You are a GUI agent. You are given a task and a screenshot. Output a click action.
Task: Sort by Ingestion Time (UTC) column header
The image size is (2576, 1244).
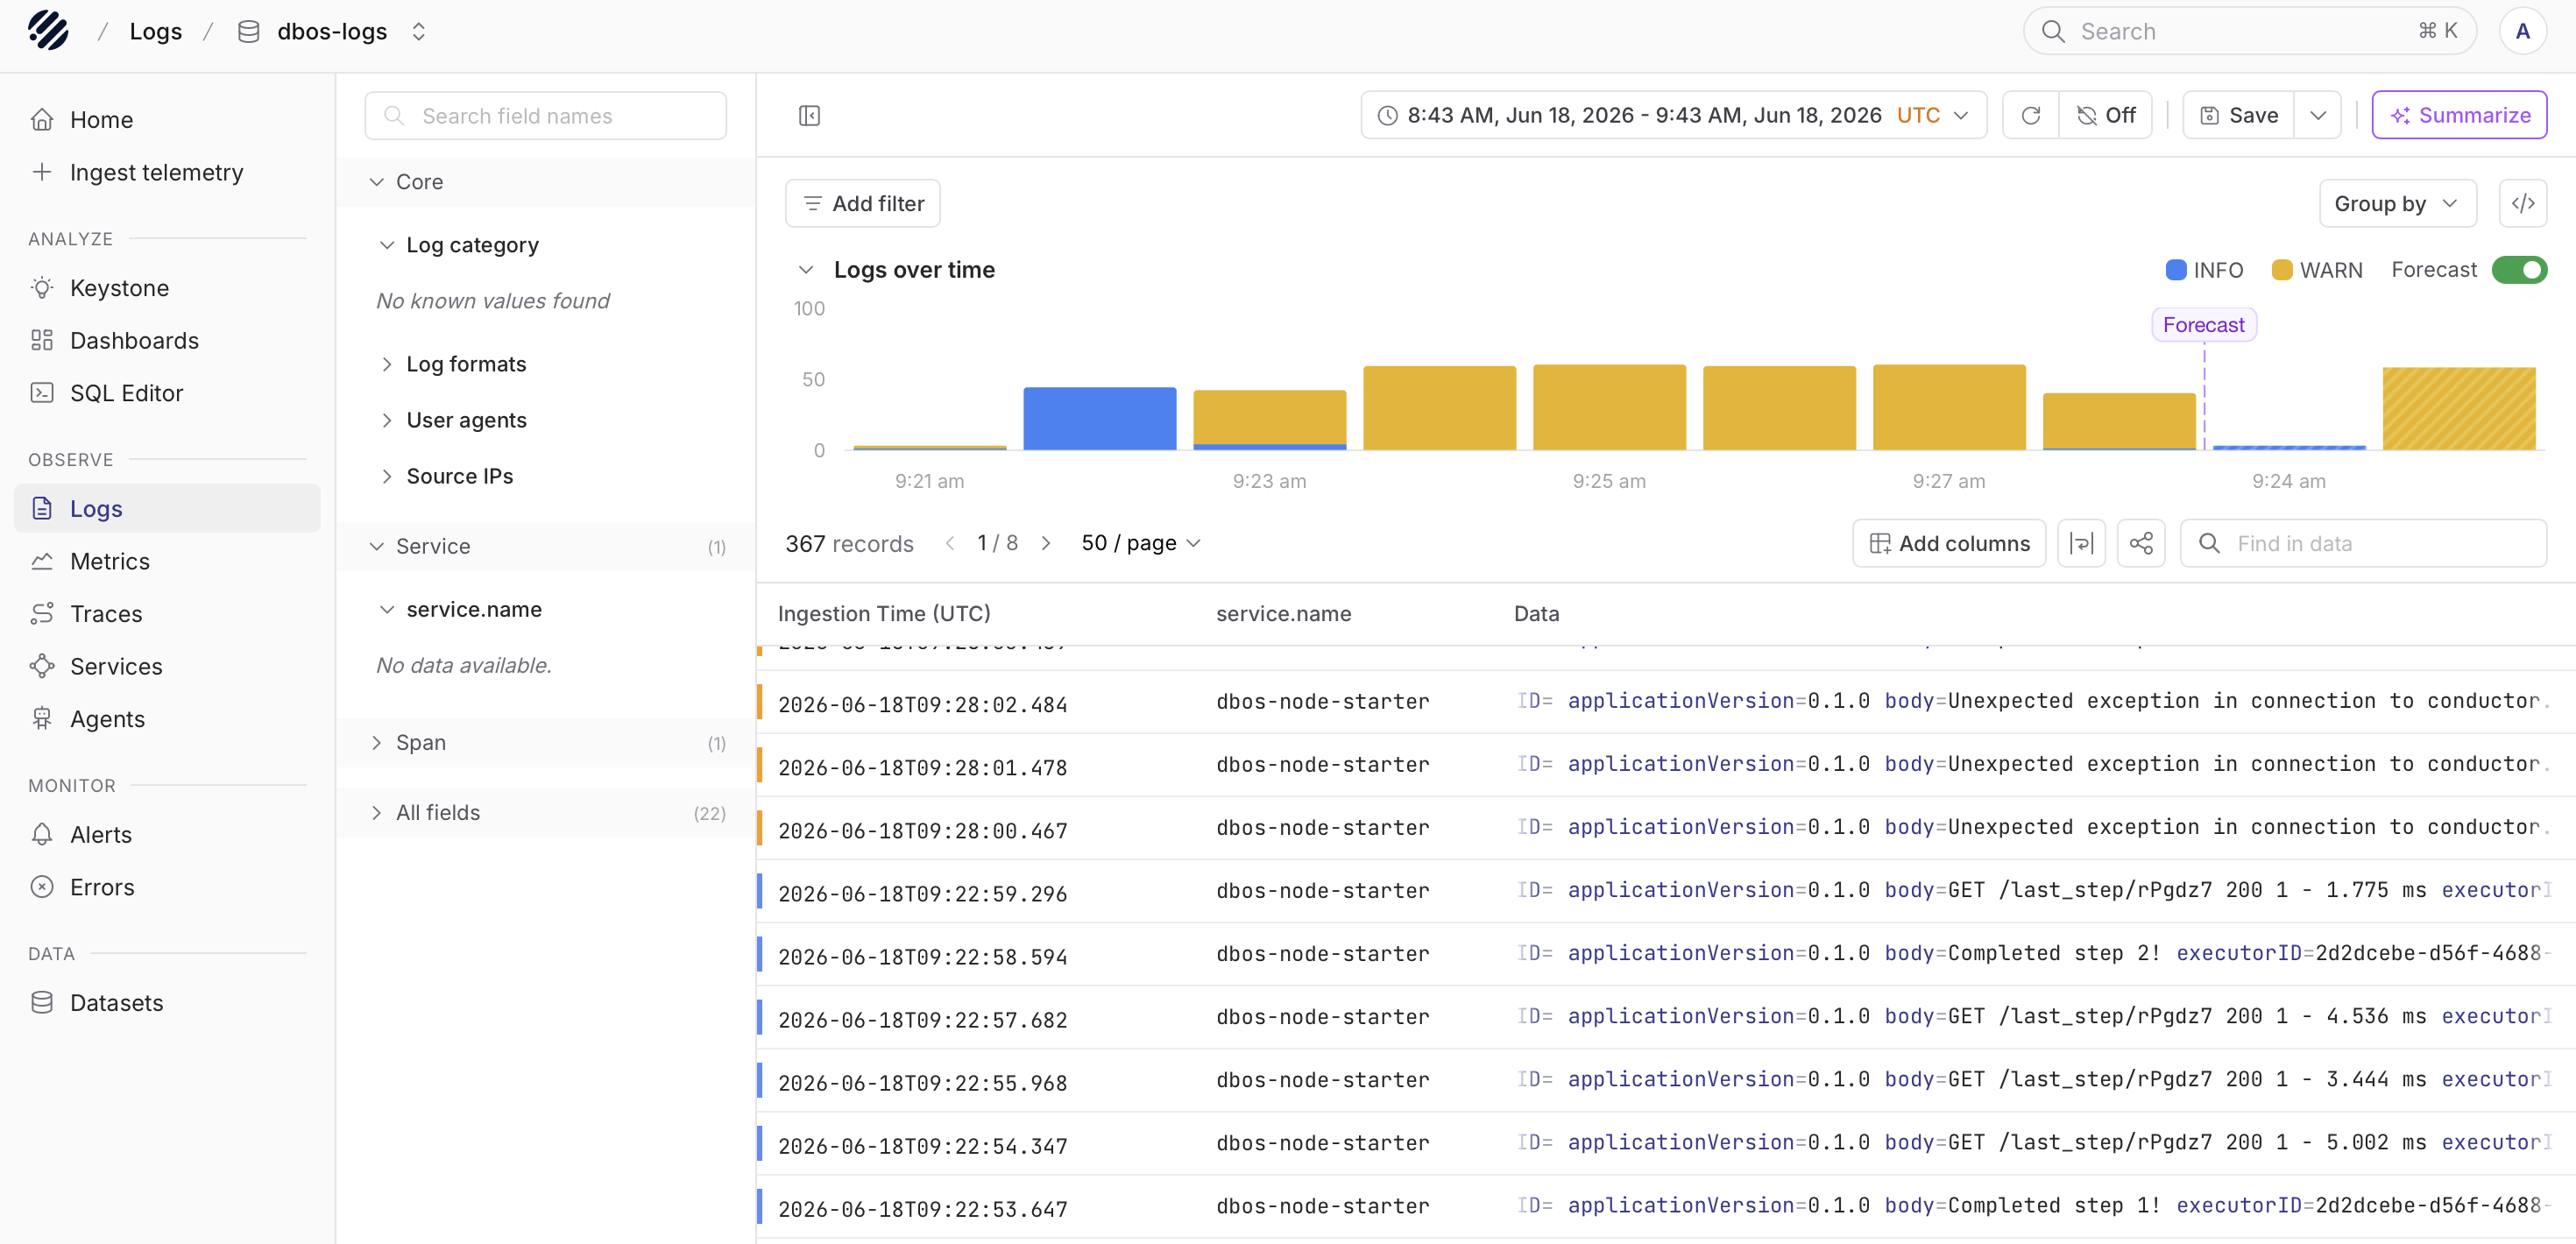pos(884,613)
